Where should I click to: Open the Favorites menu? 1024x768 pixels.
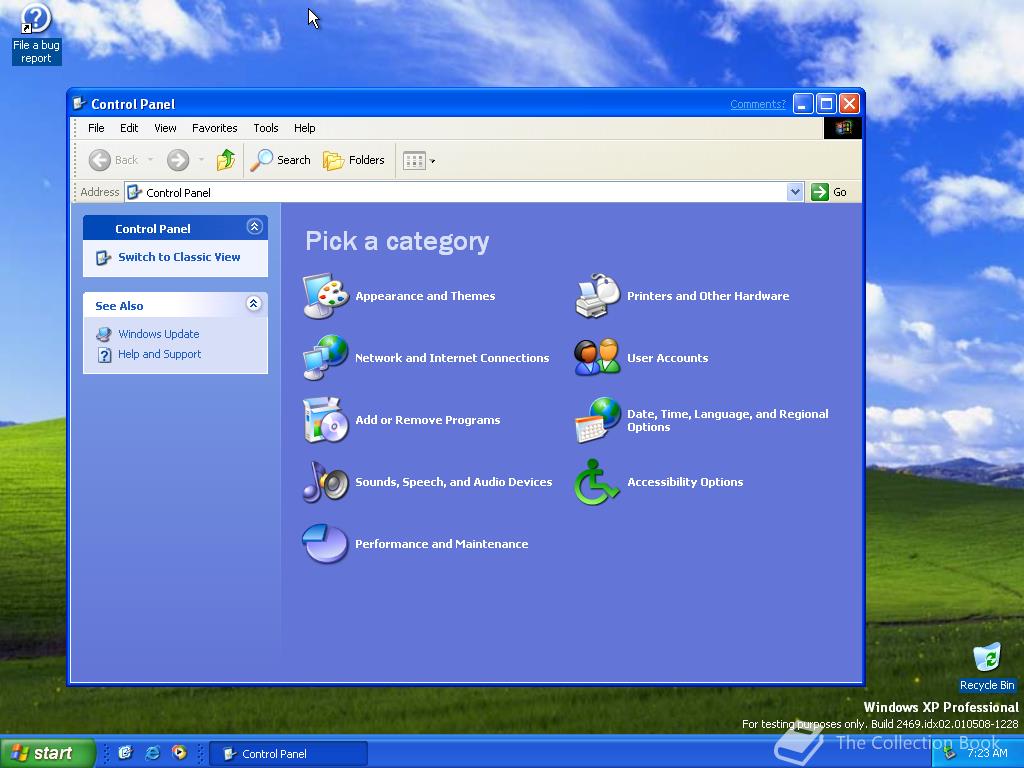coord(214,128)
